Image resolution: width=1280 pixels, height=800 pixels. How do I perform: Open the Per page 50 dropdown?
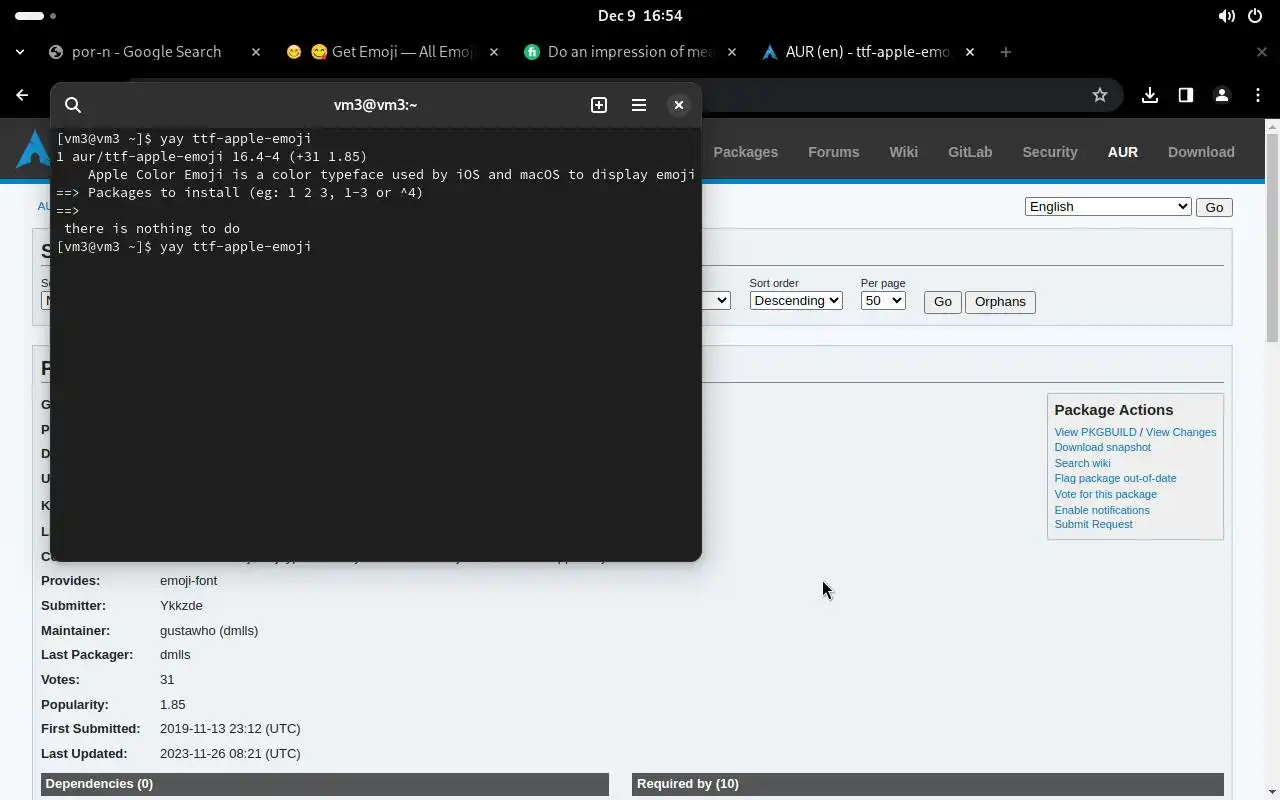[x=883, y=300]
